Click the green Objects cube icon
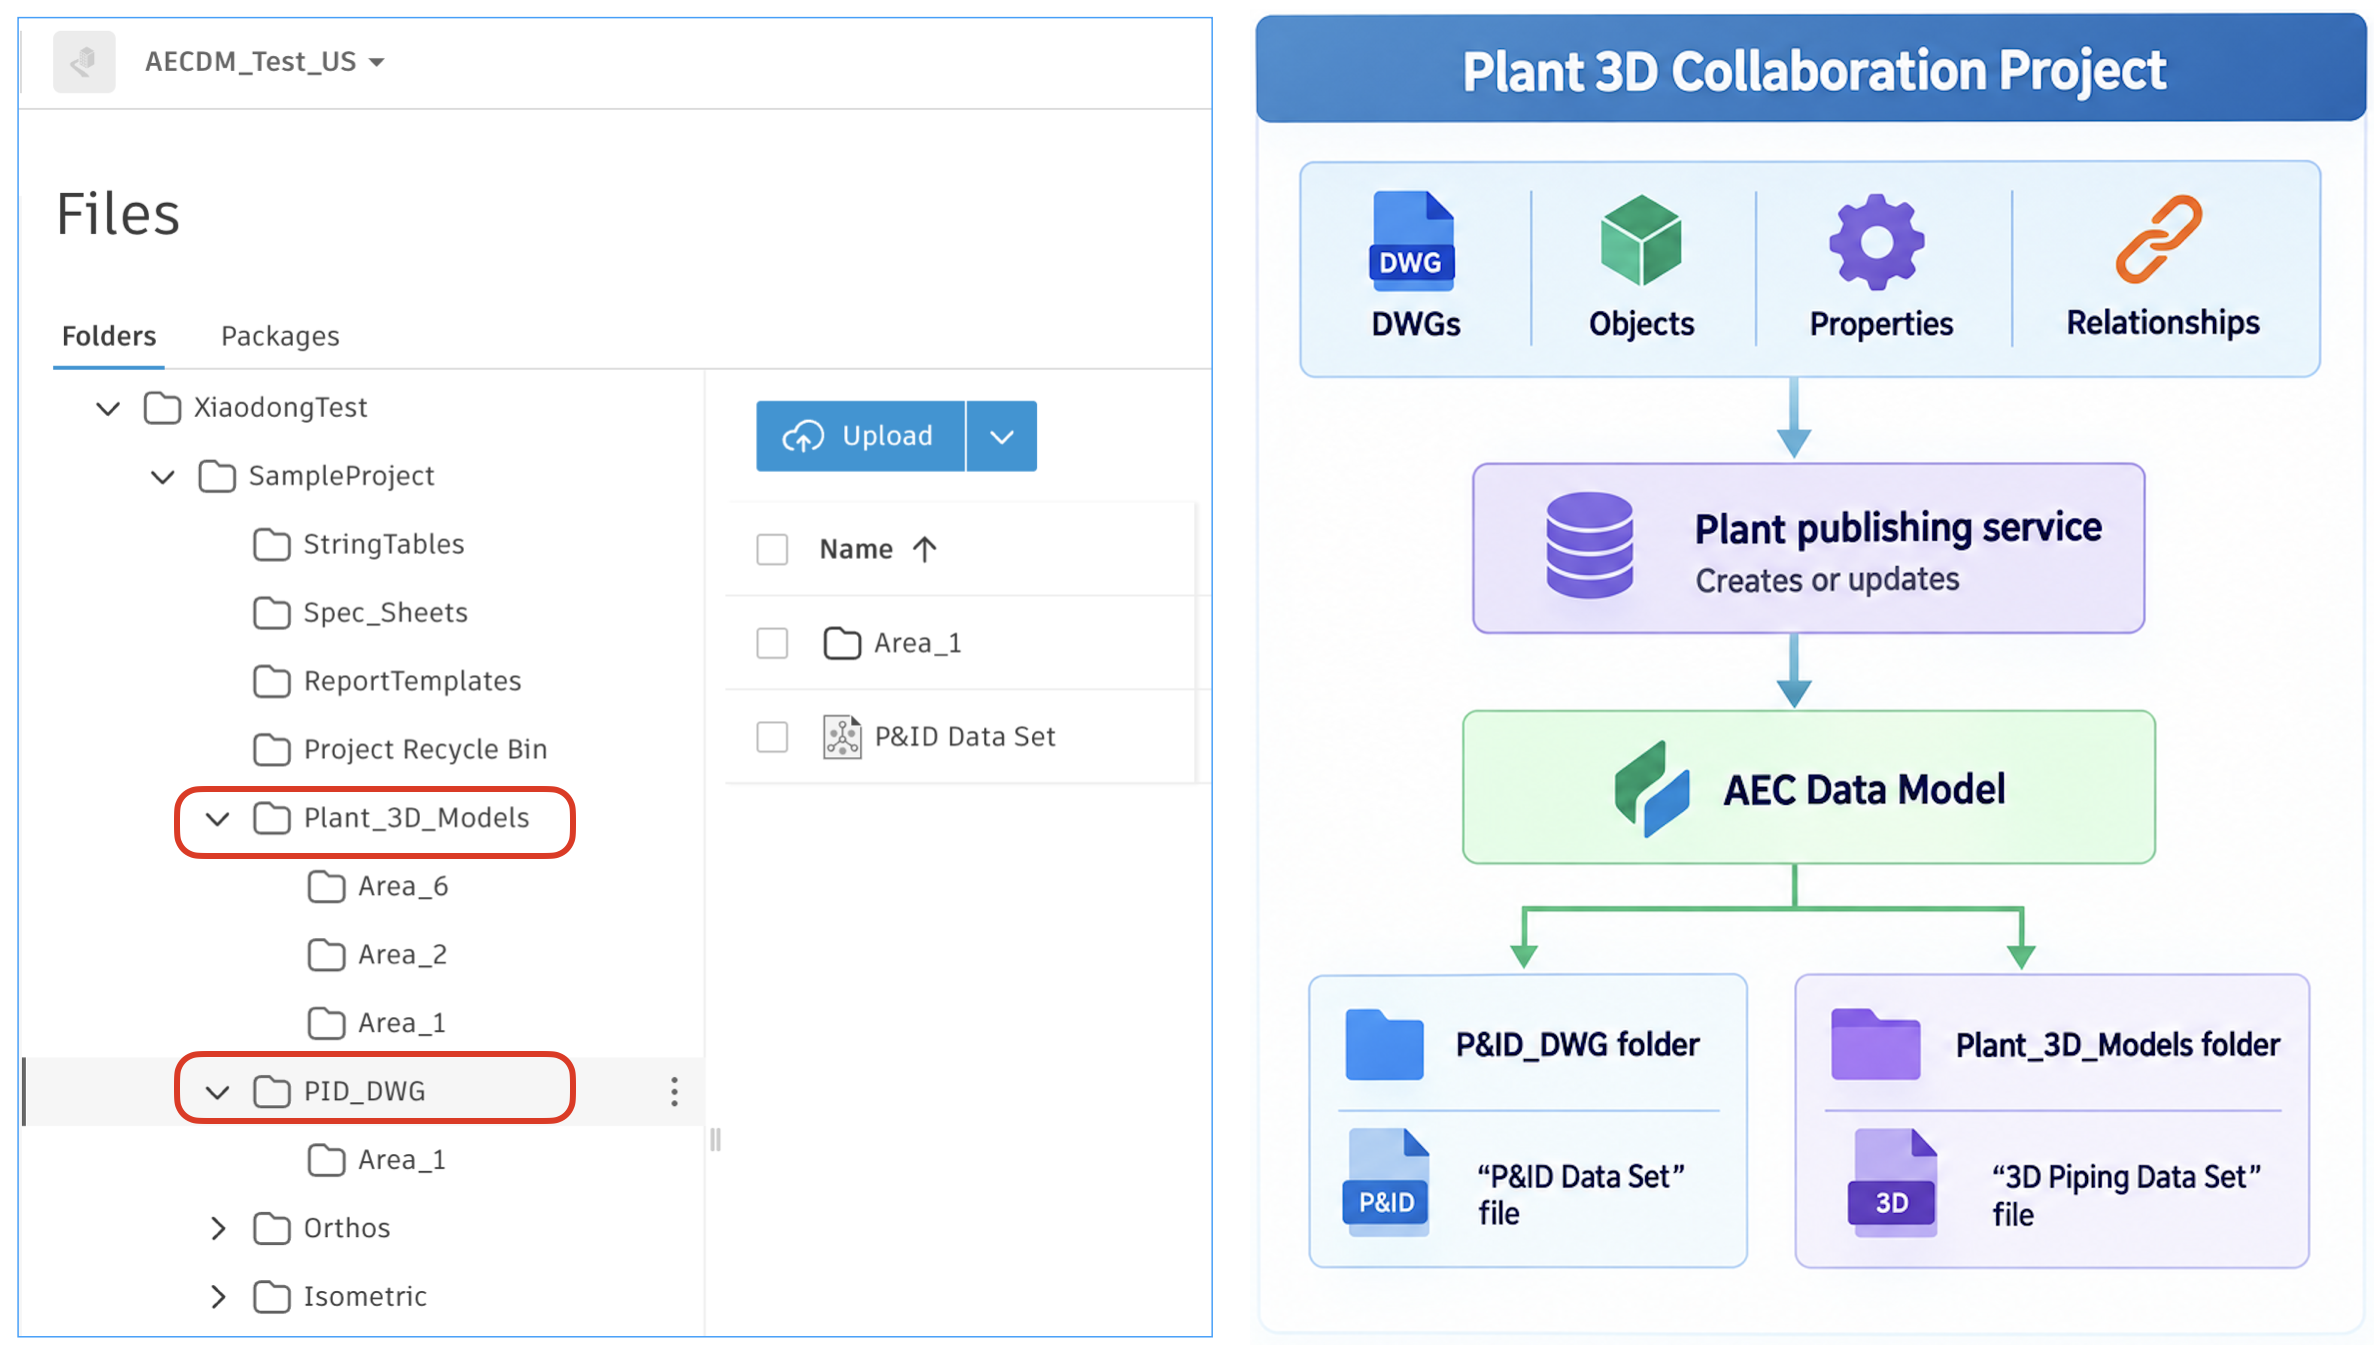Image resolution: width=2378 pixels, height=1358 pixels. (x=1641, y=241)
